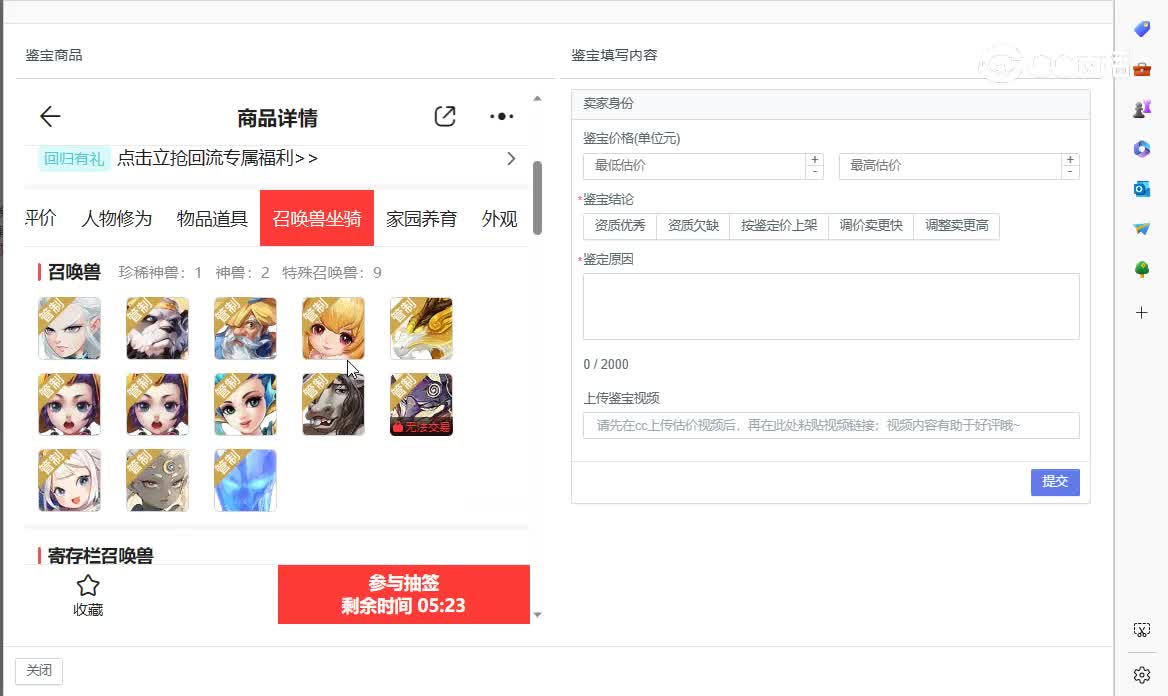Open the red toolbox sidebar icon
1168x696 pixels.
pyautogui.click(x=1141, y=69)
